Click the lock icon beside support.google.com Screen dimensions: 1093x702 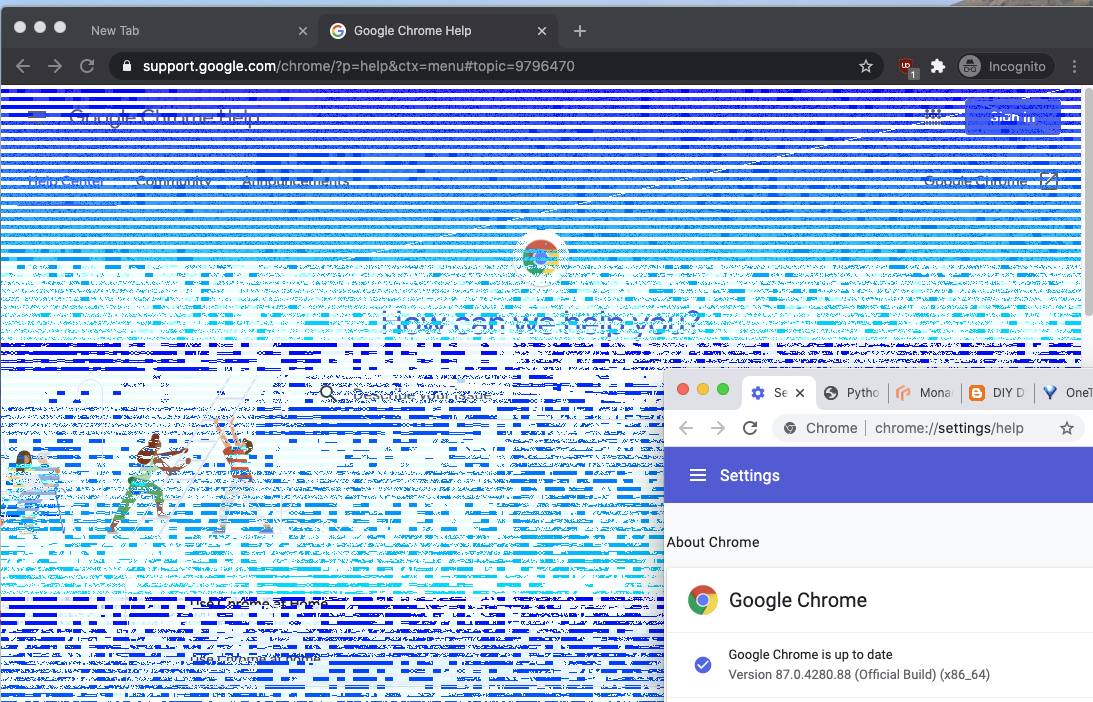[127, 66]
